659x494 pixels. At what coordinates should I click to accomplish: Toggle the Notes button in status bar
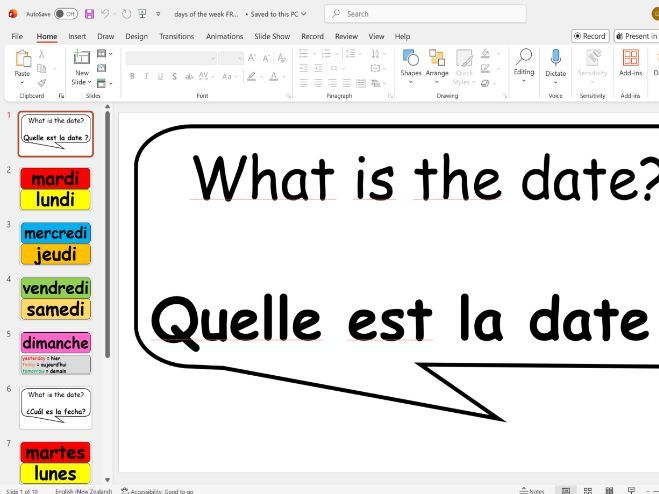click(x=532, y=491)
